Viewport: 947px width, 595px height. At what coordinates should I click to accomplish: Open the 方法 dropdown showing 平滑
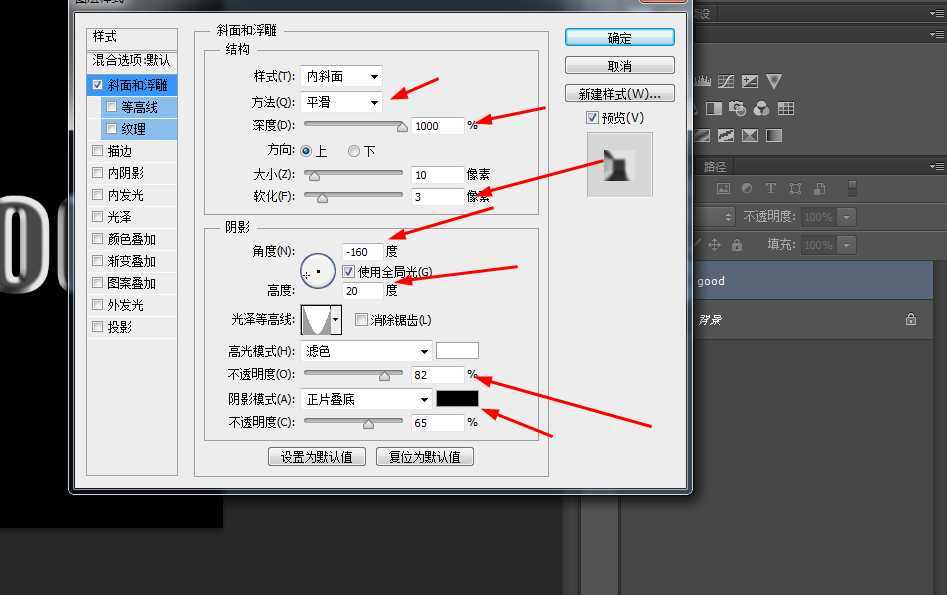point(341,101)
